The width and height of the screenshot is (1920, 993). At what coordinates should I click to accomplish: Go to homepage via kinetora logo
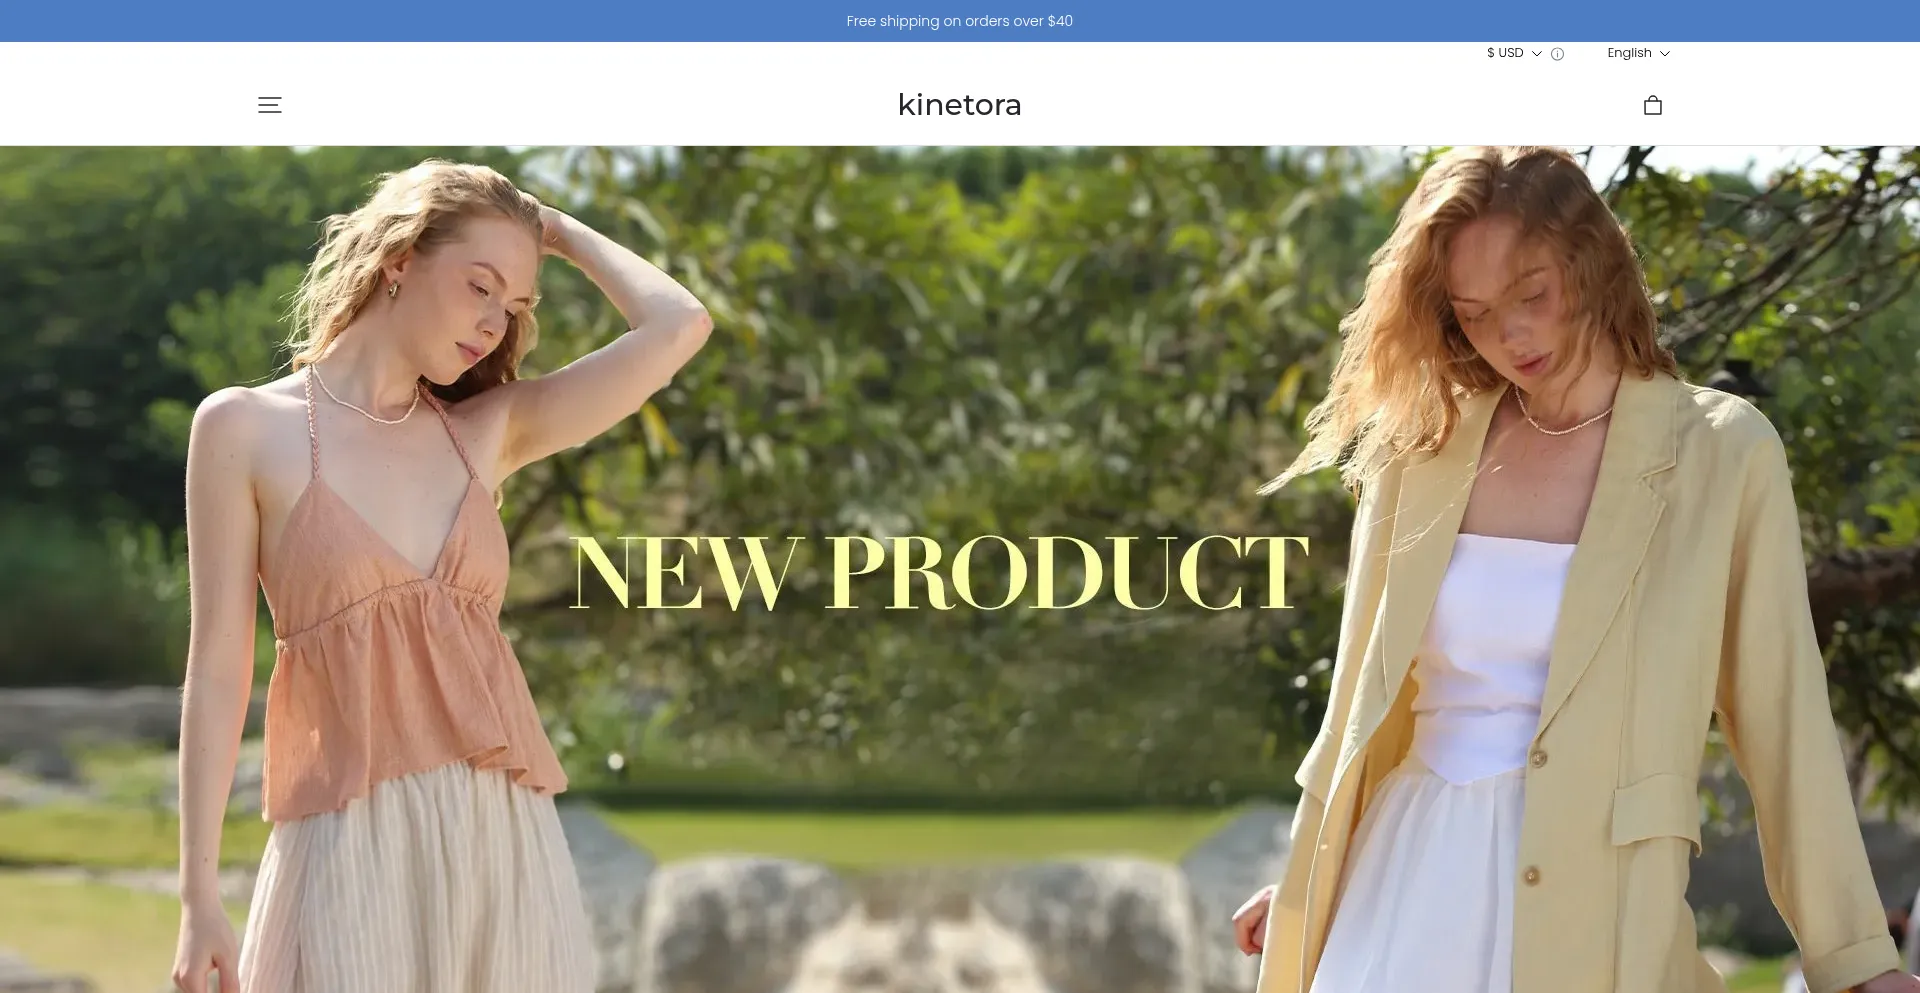coord(959,105)
